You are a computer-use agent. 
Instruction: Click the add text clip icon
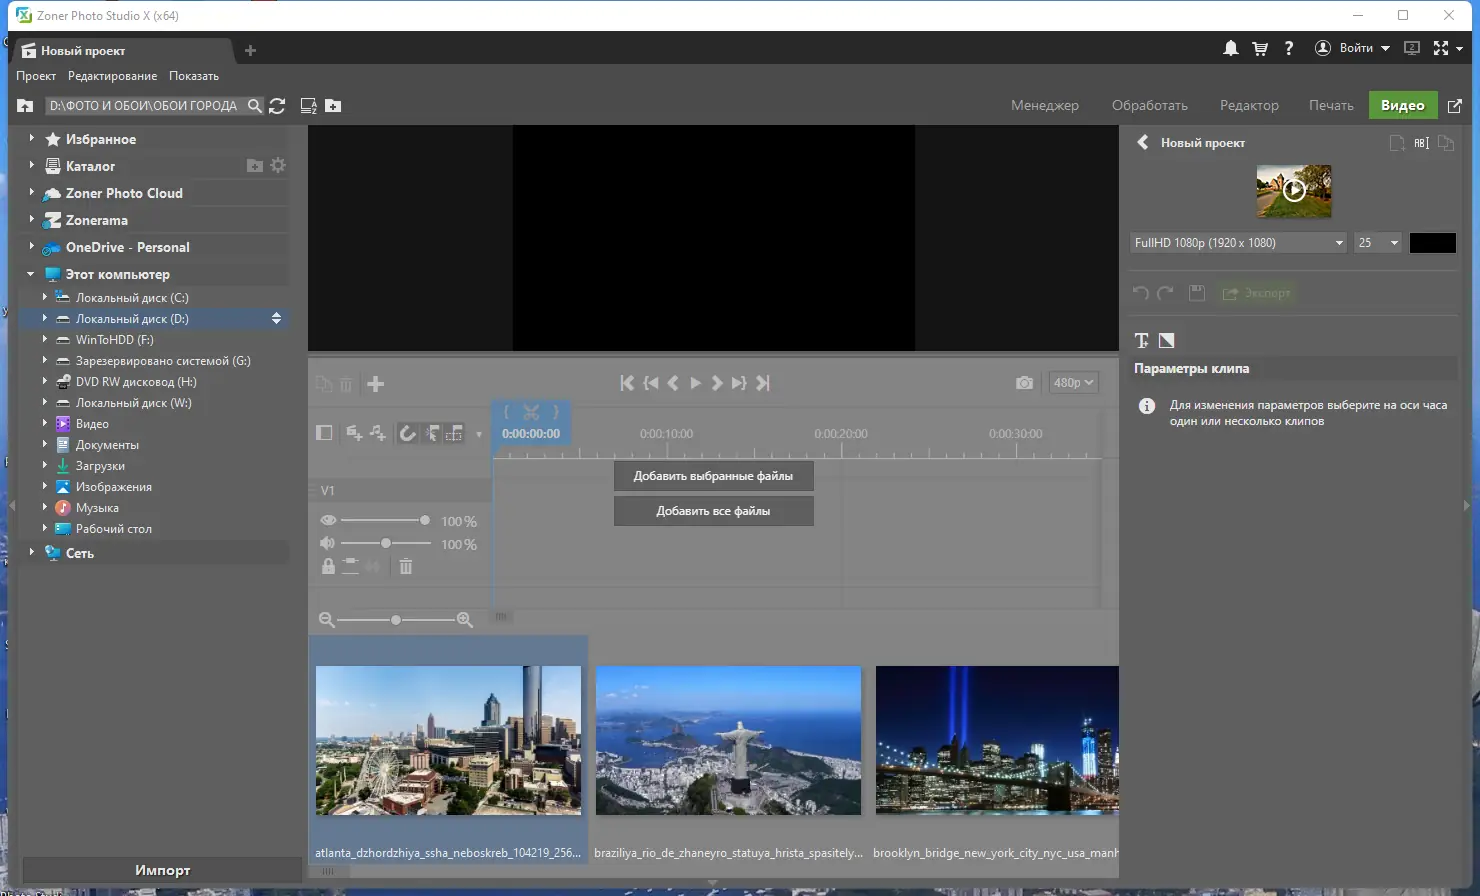(1141, 340)
